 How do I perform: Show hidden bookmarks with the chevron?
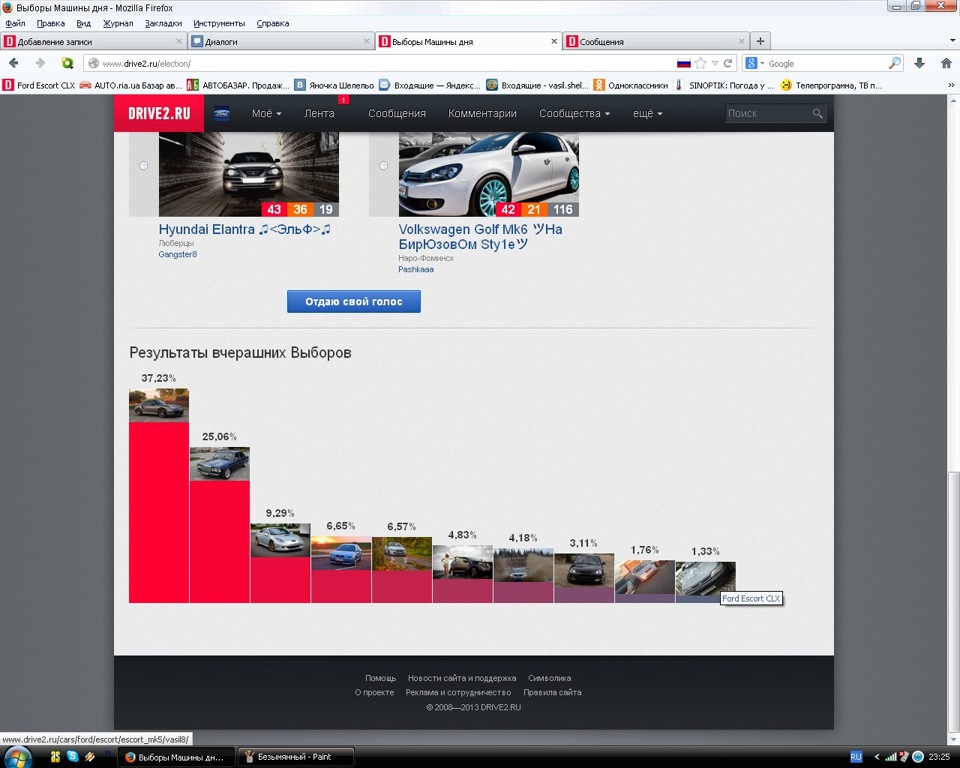click(951, 85)
